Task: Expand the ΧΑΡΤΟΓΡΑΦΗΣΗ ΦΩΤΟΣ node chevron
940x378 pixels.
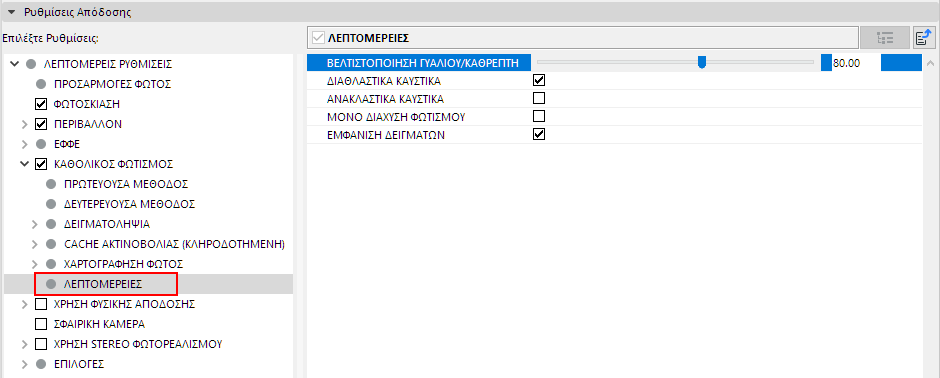Action: click(35, 264)
